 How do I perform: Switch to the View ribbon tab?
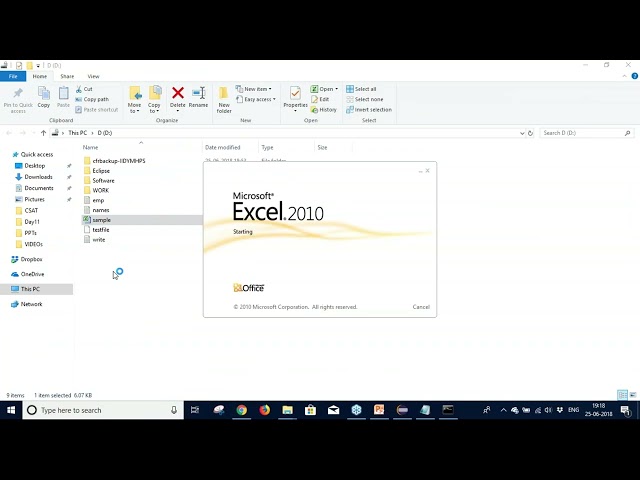coord(93,76)
